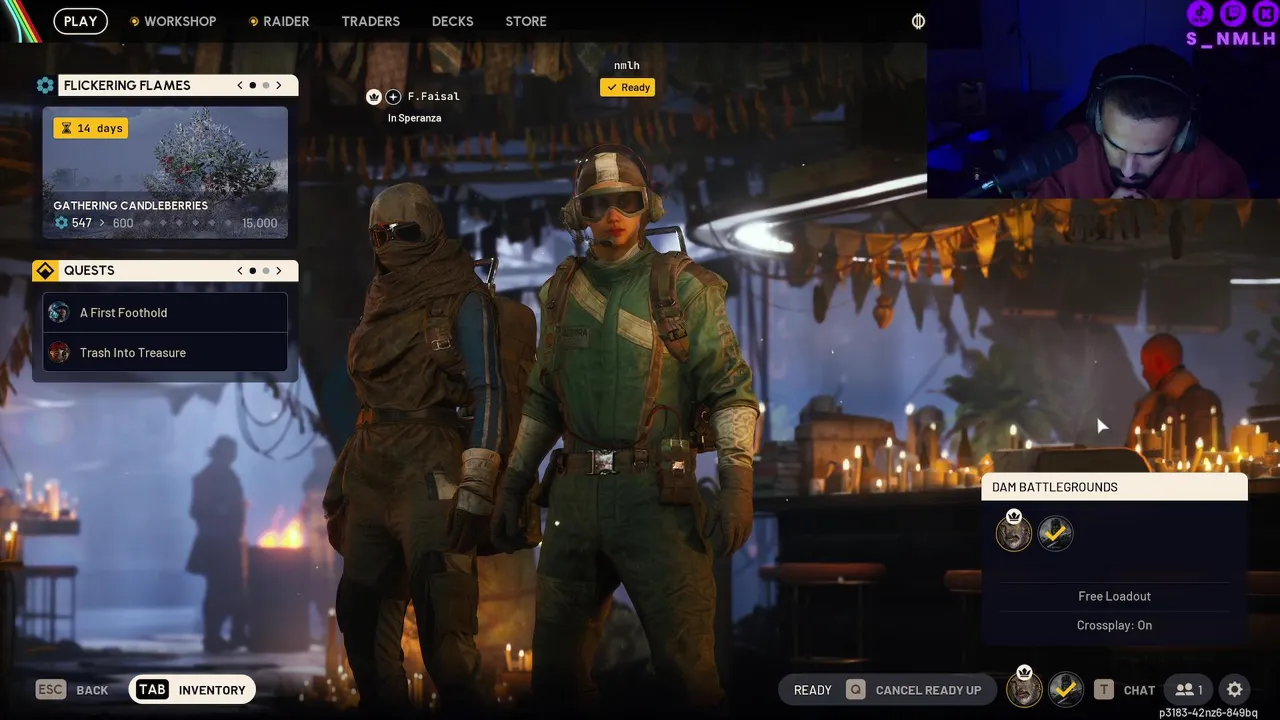The image size is (1280, 720).
Task: Click the streamer webcam feed
Action: coord(1103,100)
